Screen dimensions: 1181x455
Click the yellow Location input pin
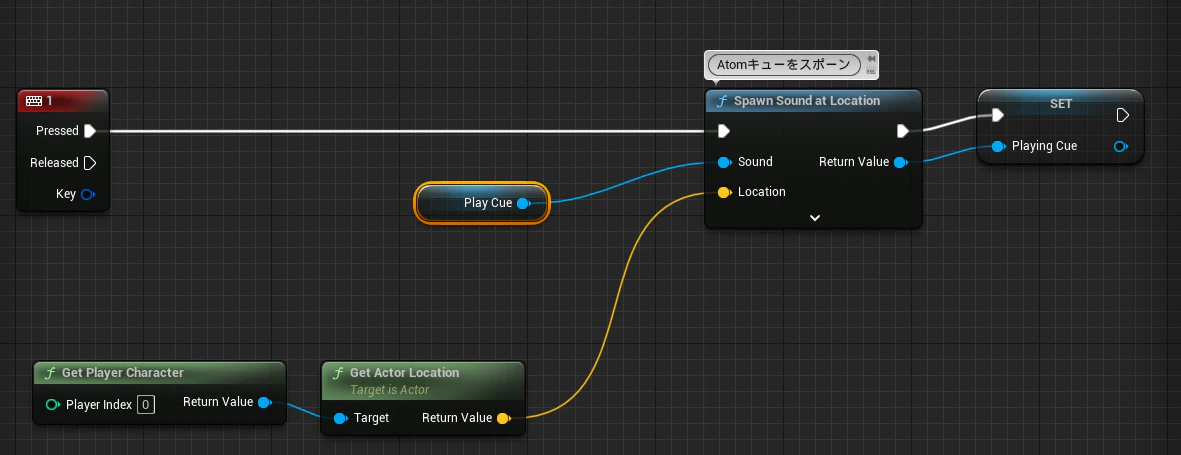pyautogui.click(x=725, y=192)
